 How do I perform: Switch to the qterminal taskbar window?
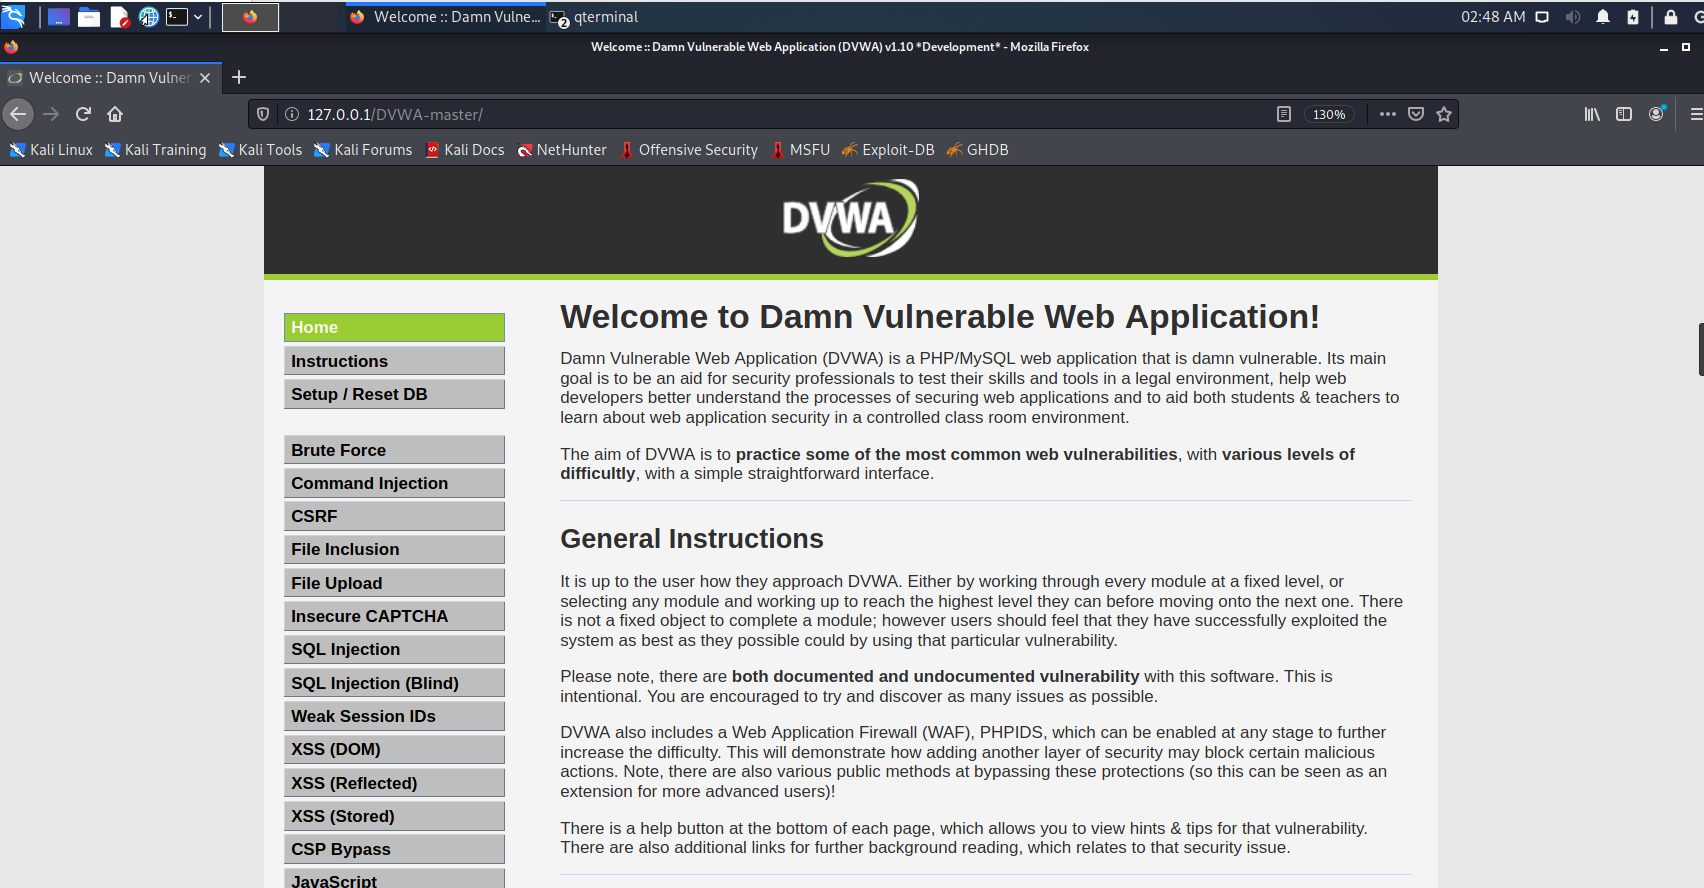pyautogui.click(x=594, y=17)
